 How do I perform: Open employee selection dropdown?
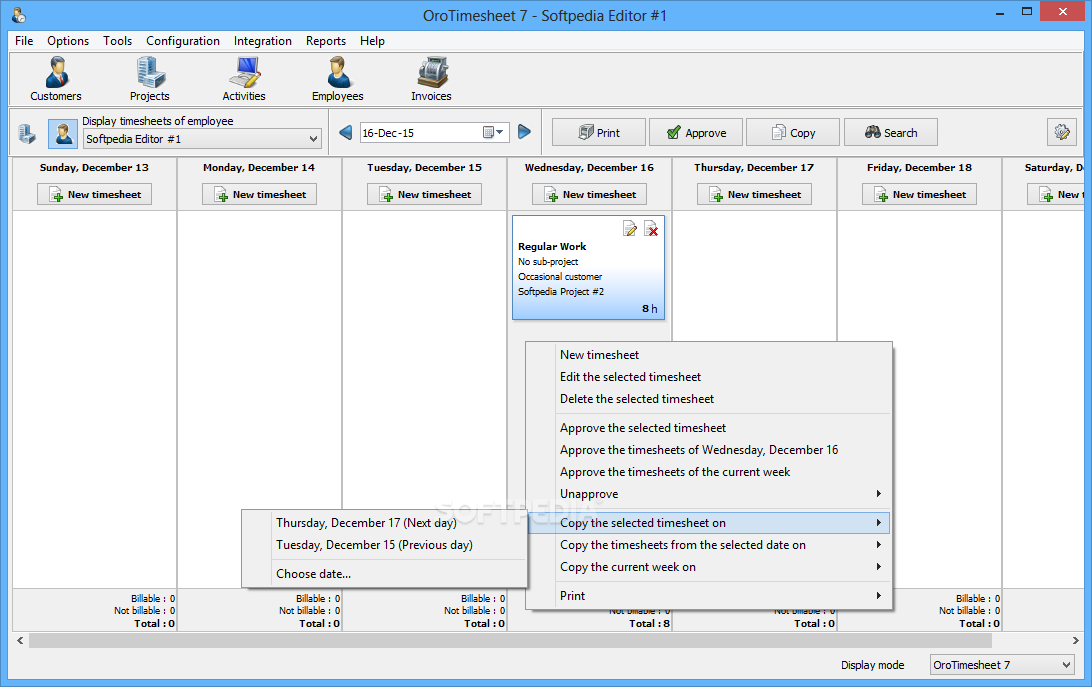click(x=202, y=139)
